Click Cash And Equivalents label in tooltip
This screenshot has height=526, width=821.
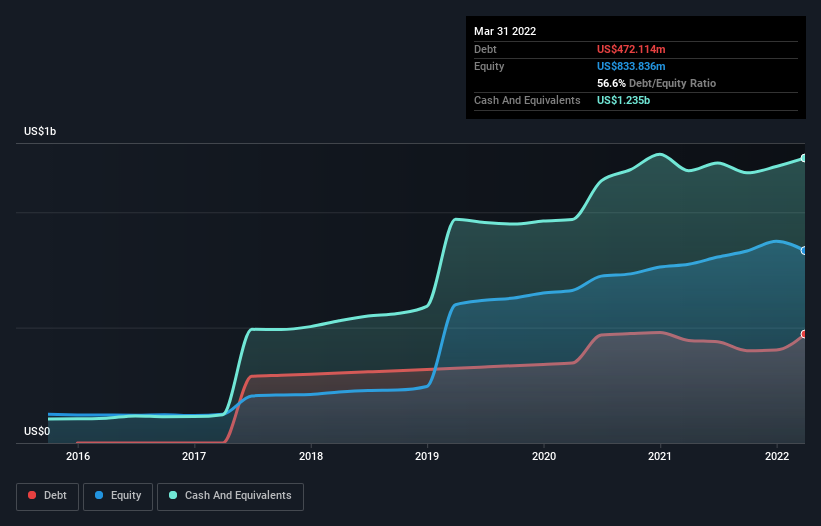[x=527, y=100]
